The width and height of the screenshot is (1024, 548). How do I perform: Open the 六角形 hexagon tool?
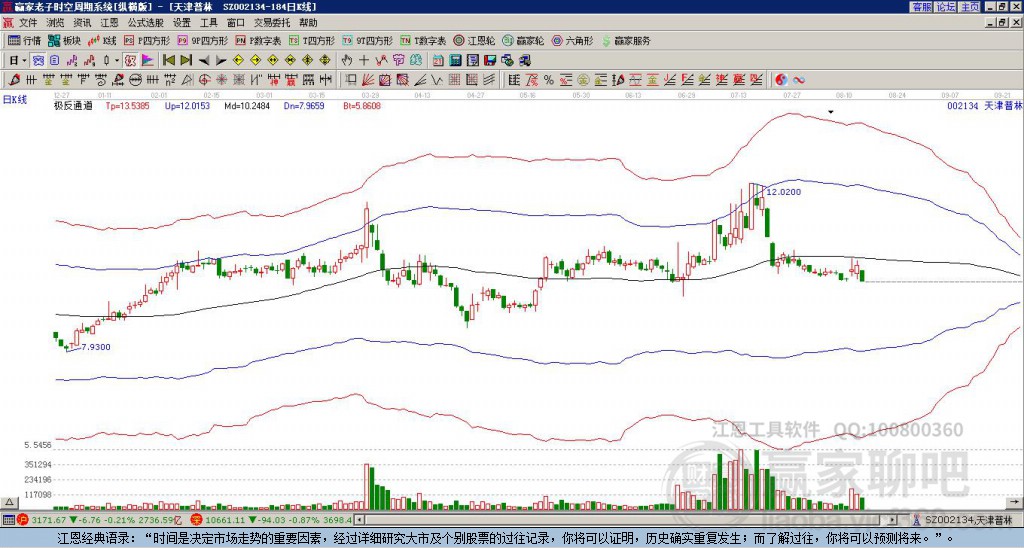(573, 40)
